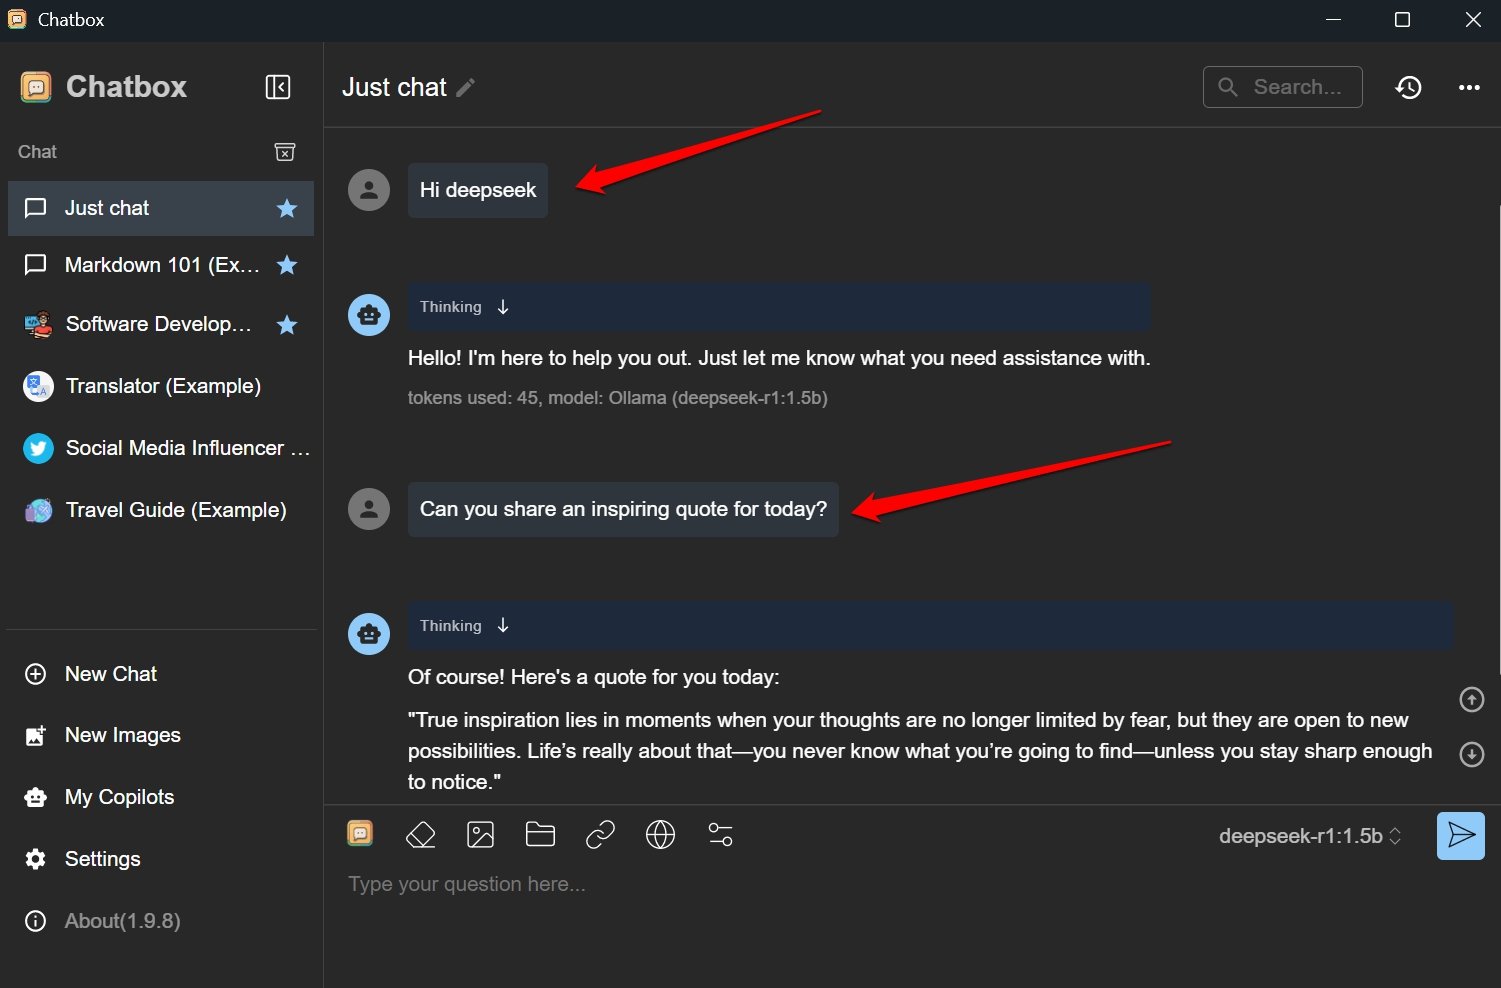The width and height of the screenshot is (1501, 988).
Task: Start a New Chat
Action: 161,674
